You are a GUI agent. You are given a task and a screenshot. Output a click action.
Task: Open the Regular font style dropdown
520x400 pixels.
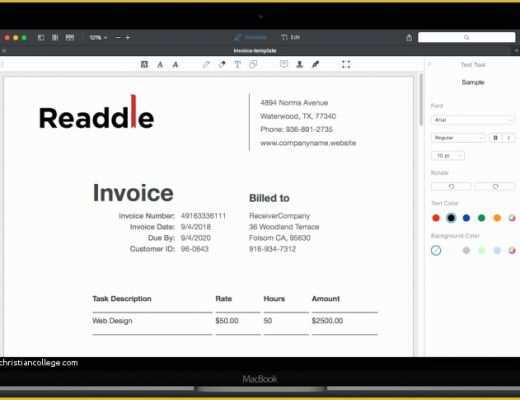[x=458, y=138]
